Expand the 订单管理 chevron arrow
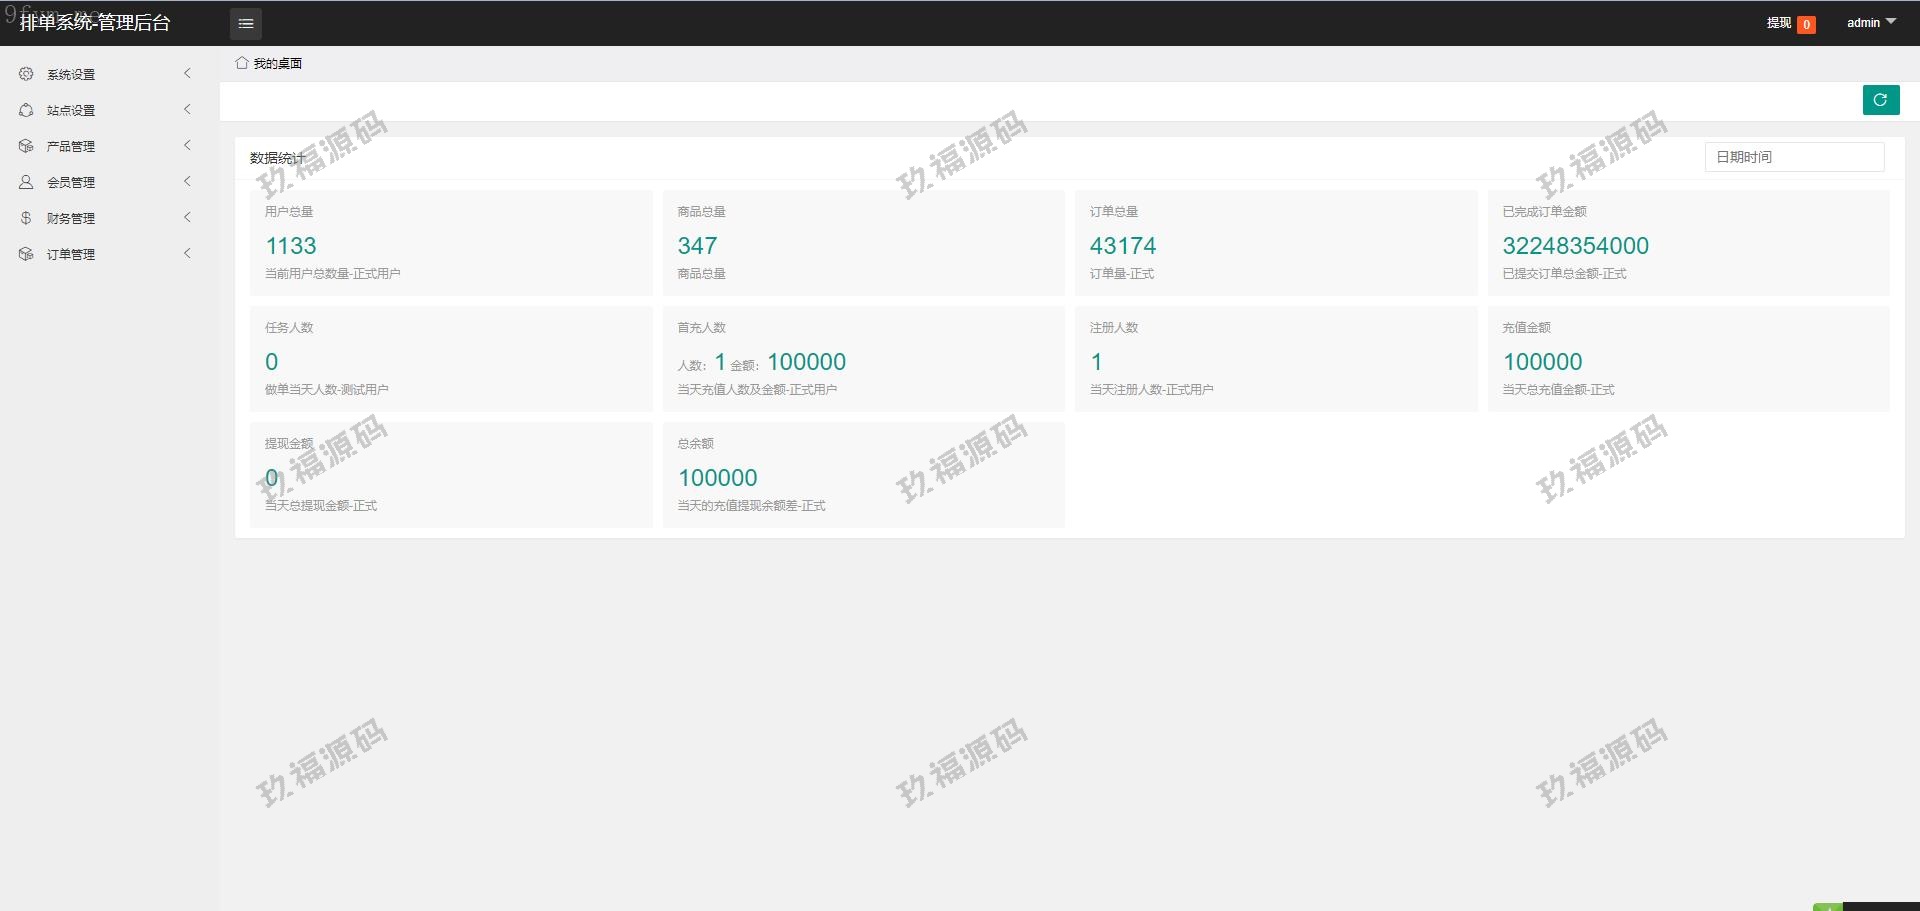 click(187, 254)
